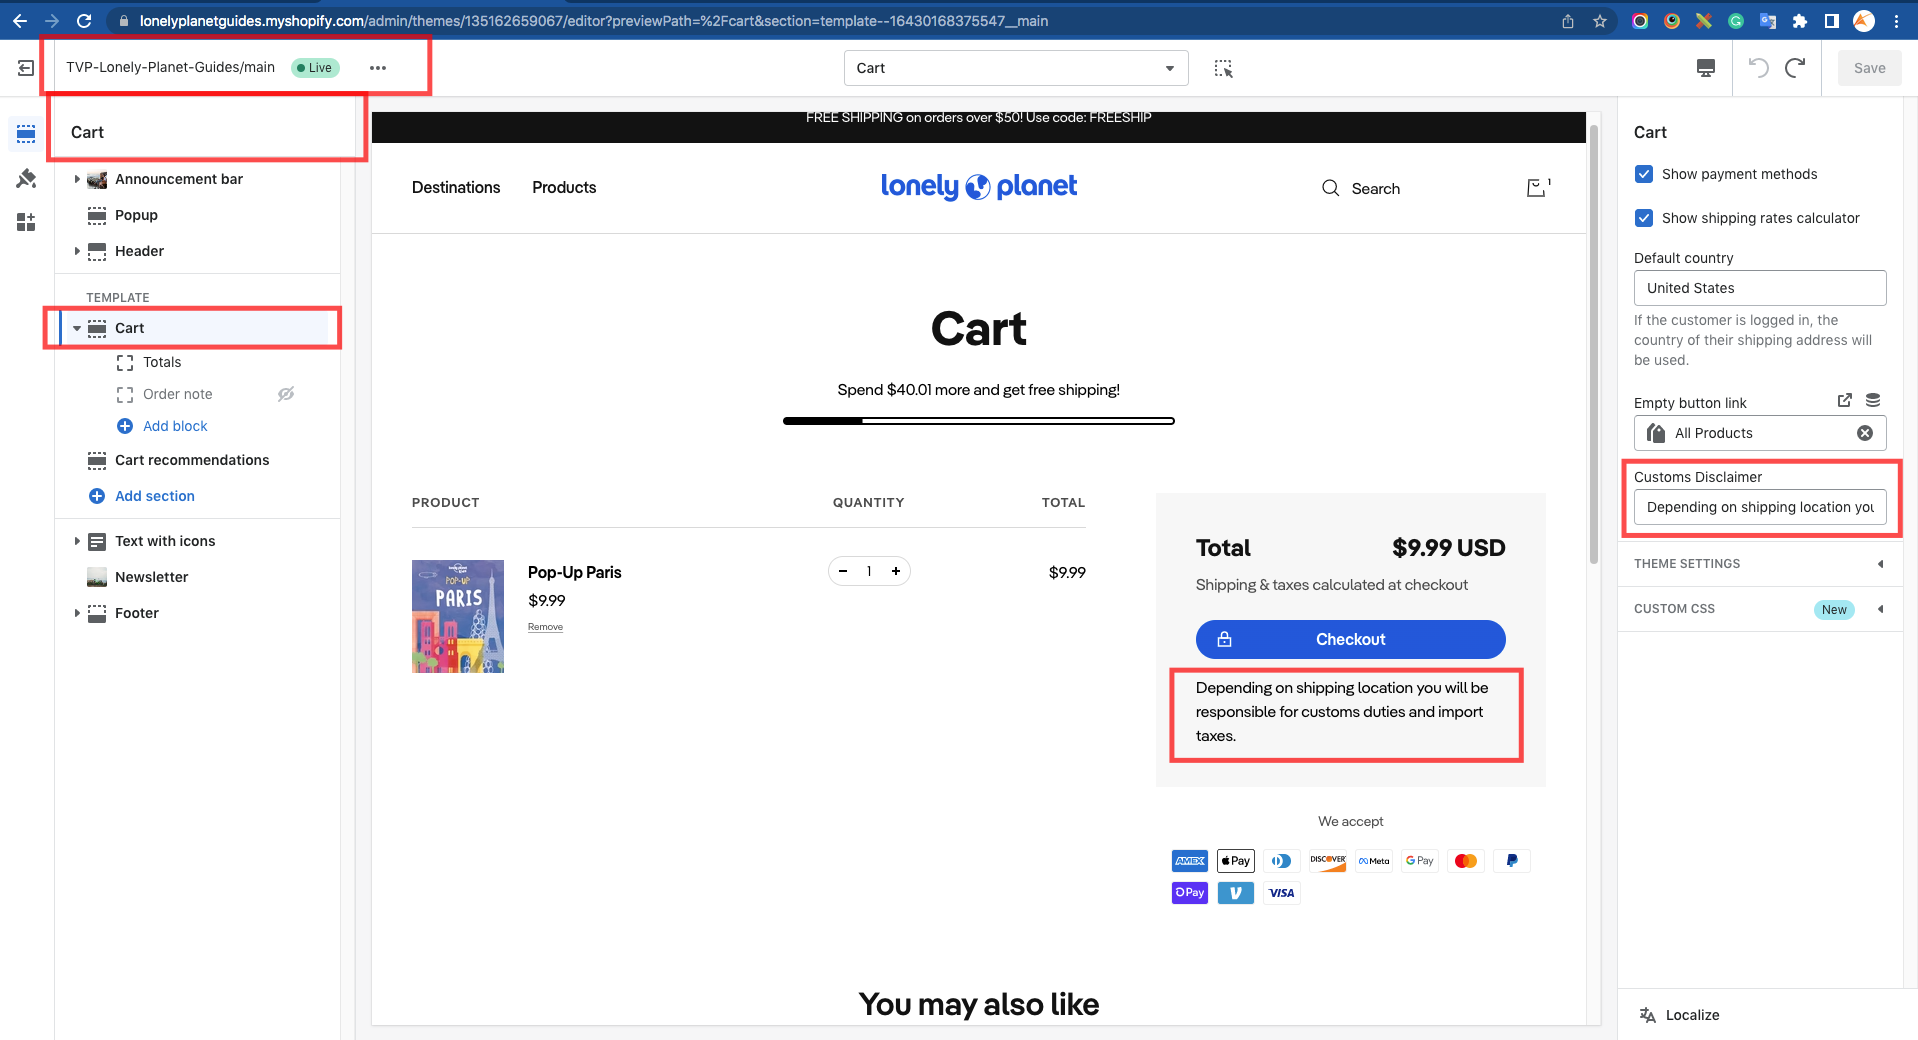Open the theme actions three-dot menu
This screenshot has width=1918, height=1040.
[377, 68]
